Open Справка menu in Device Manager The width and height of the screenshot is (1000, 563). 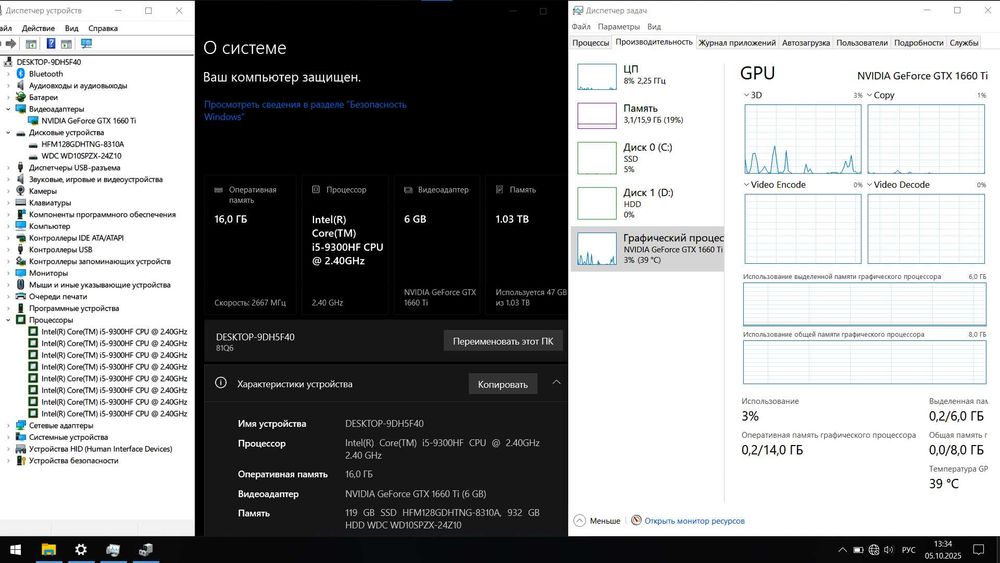(103, 28)
